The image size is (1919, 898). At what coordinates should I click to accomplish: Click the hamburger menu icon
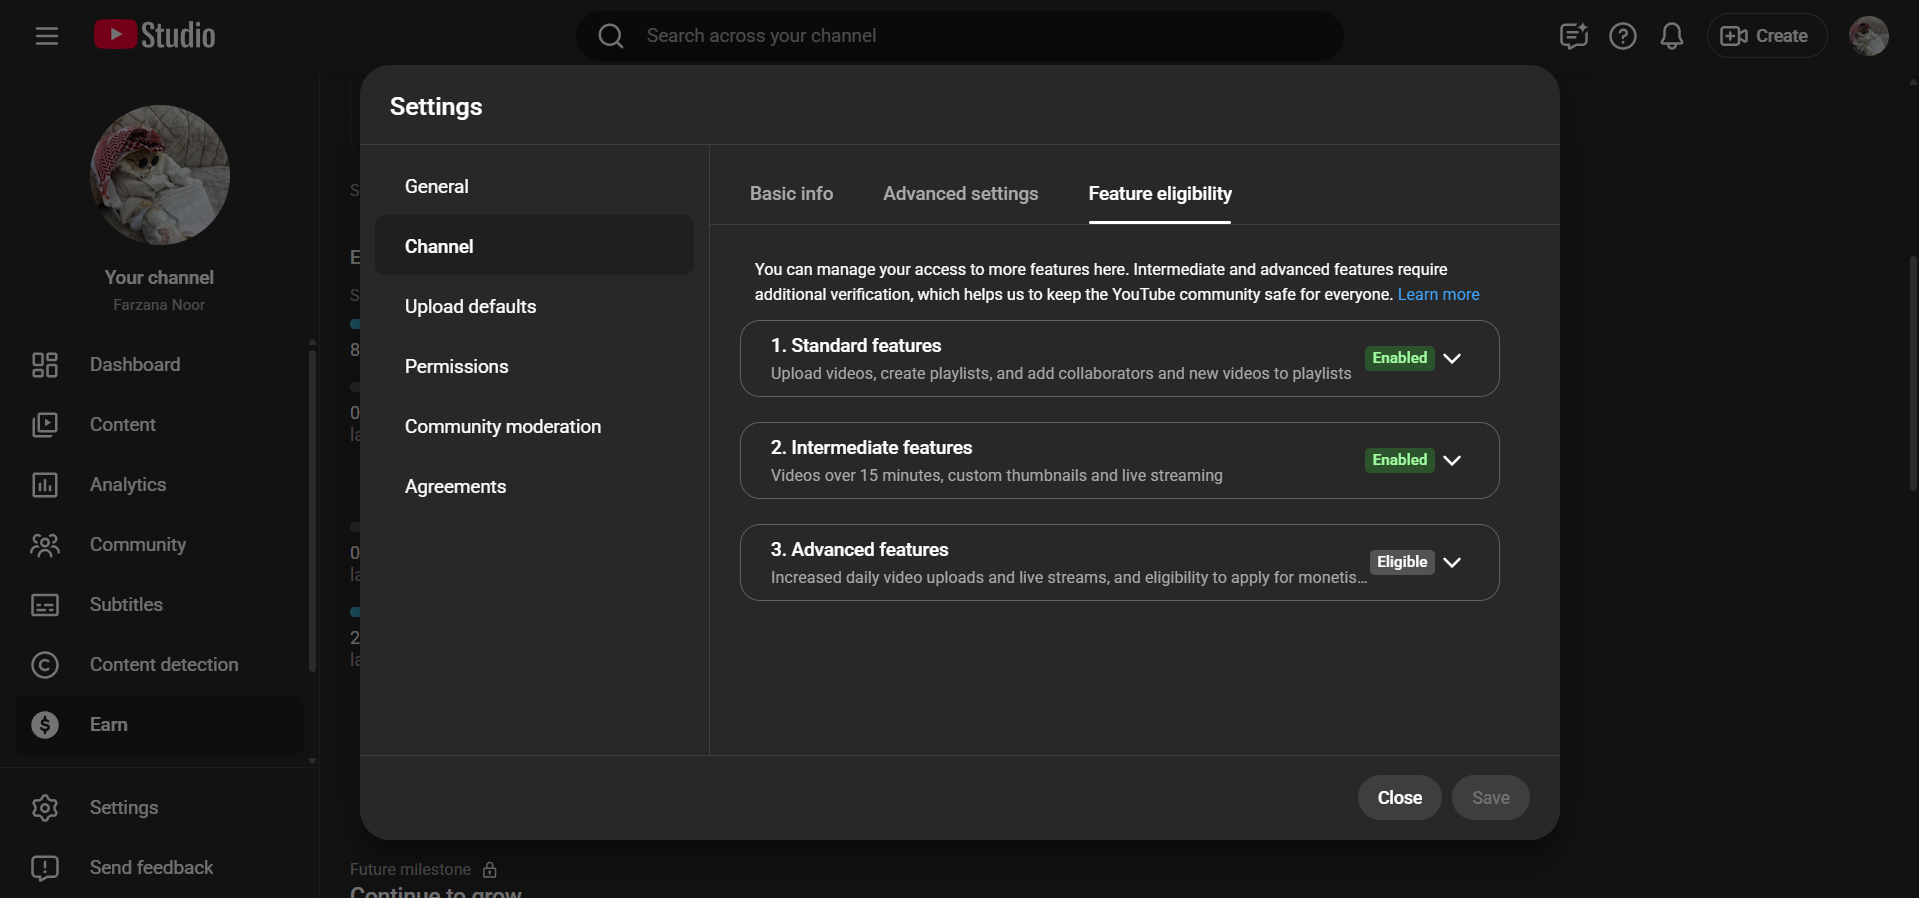pyautogui.click(x=46, y=36)
